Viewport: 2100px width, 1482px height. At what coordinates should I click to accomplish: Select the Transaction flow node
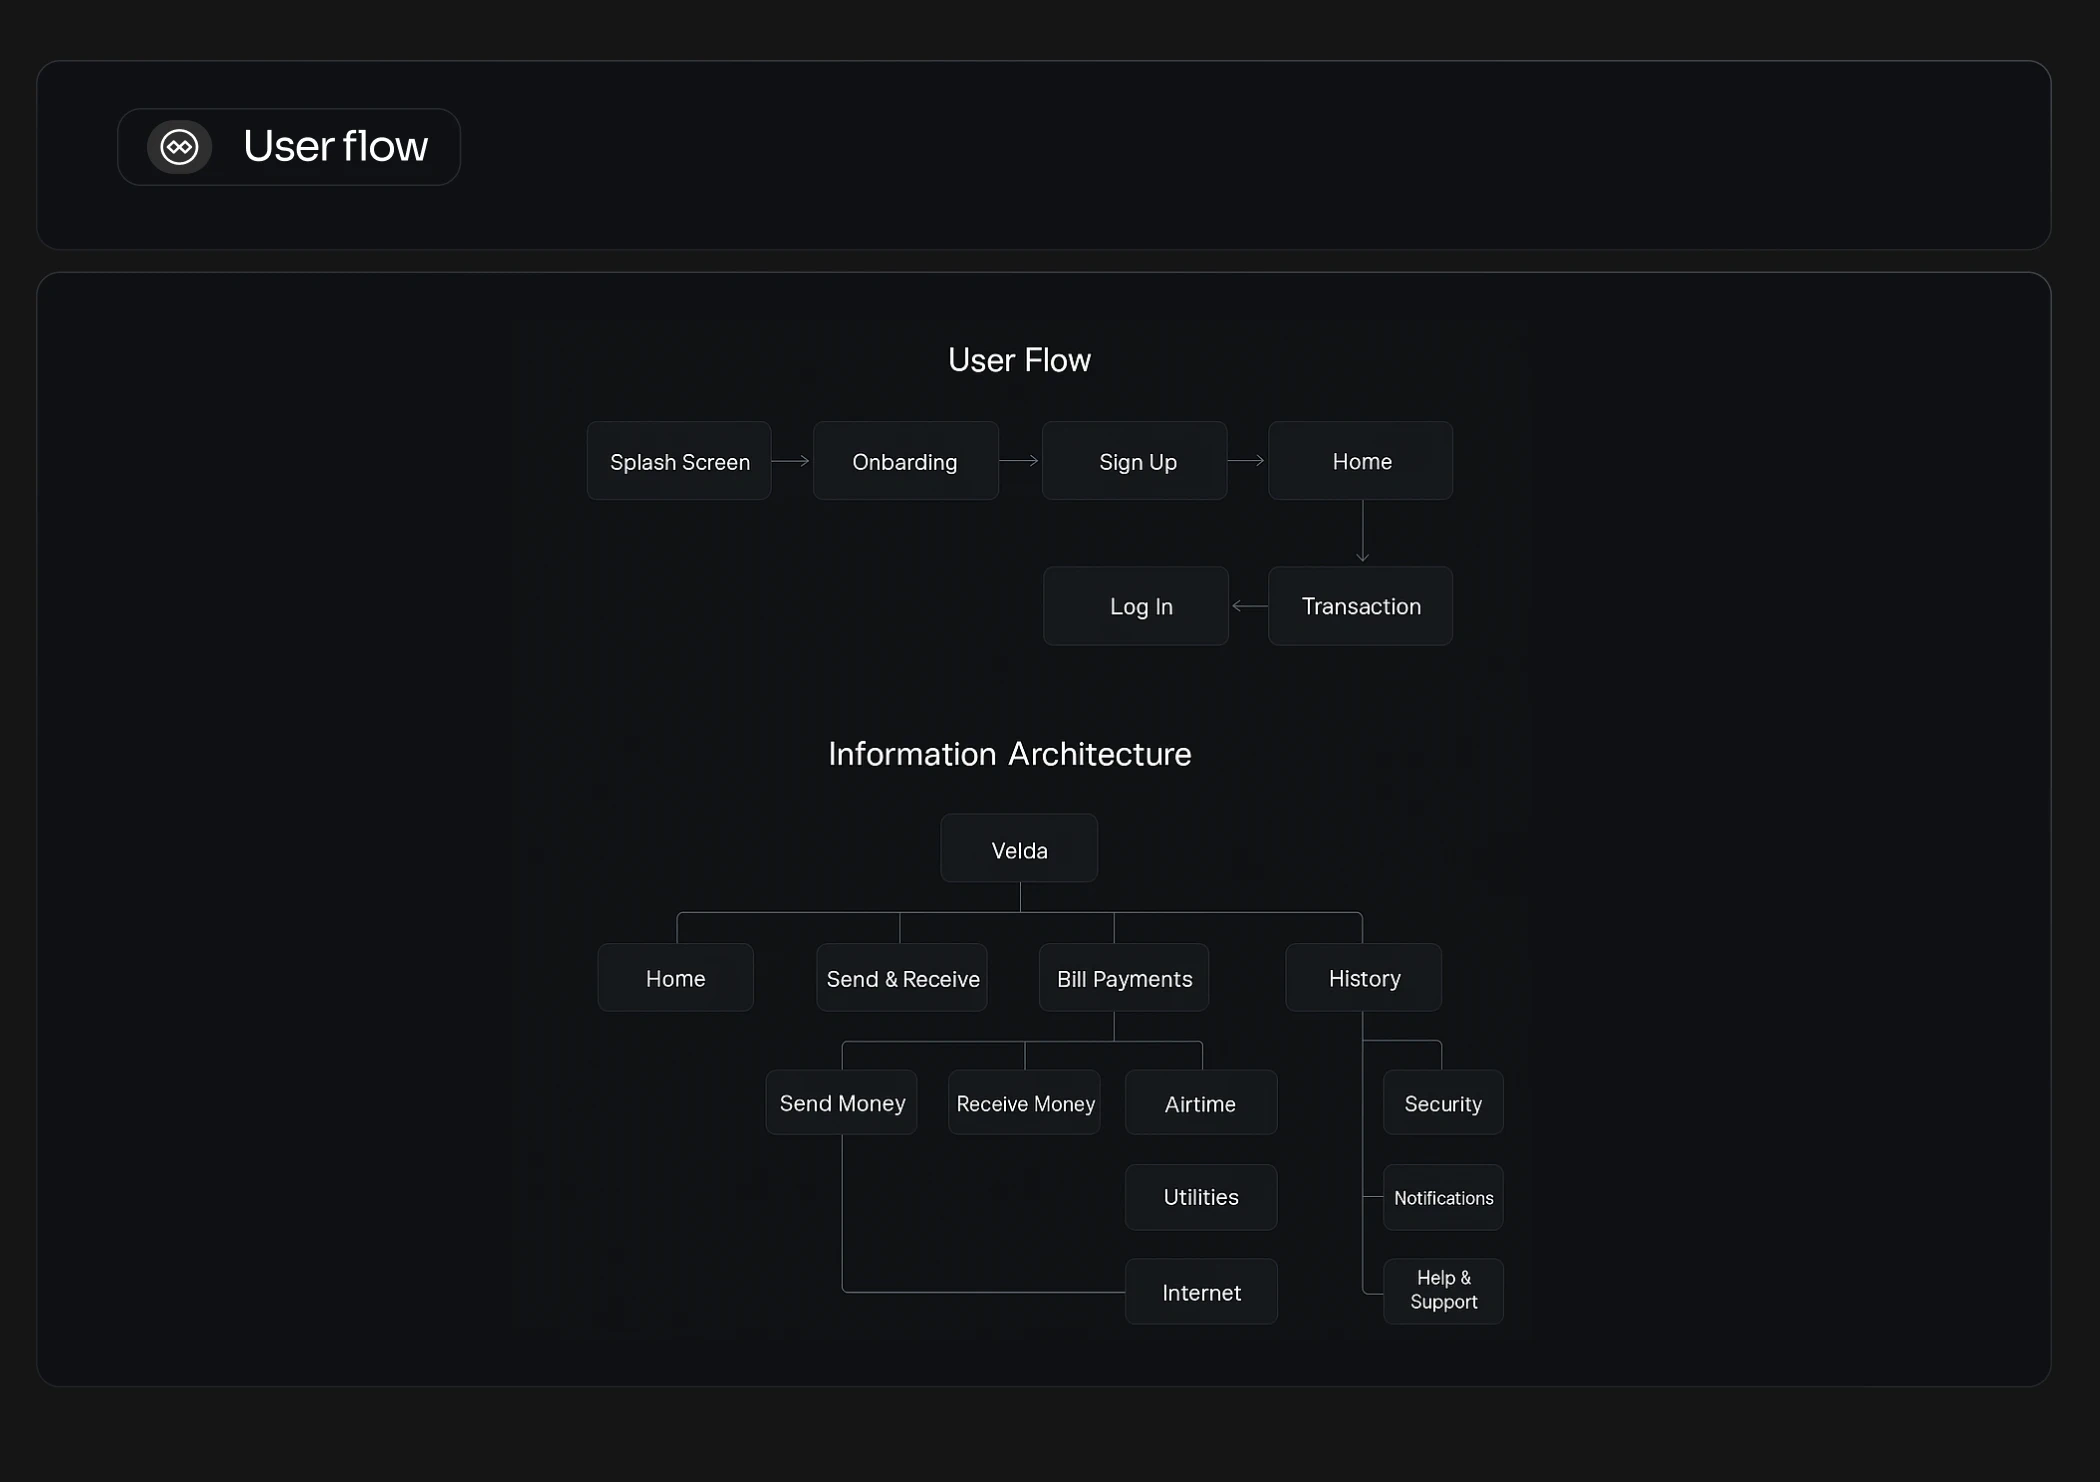[x=1360, y=606]
